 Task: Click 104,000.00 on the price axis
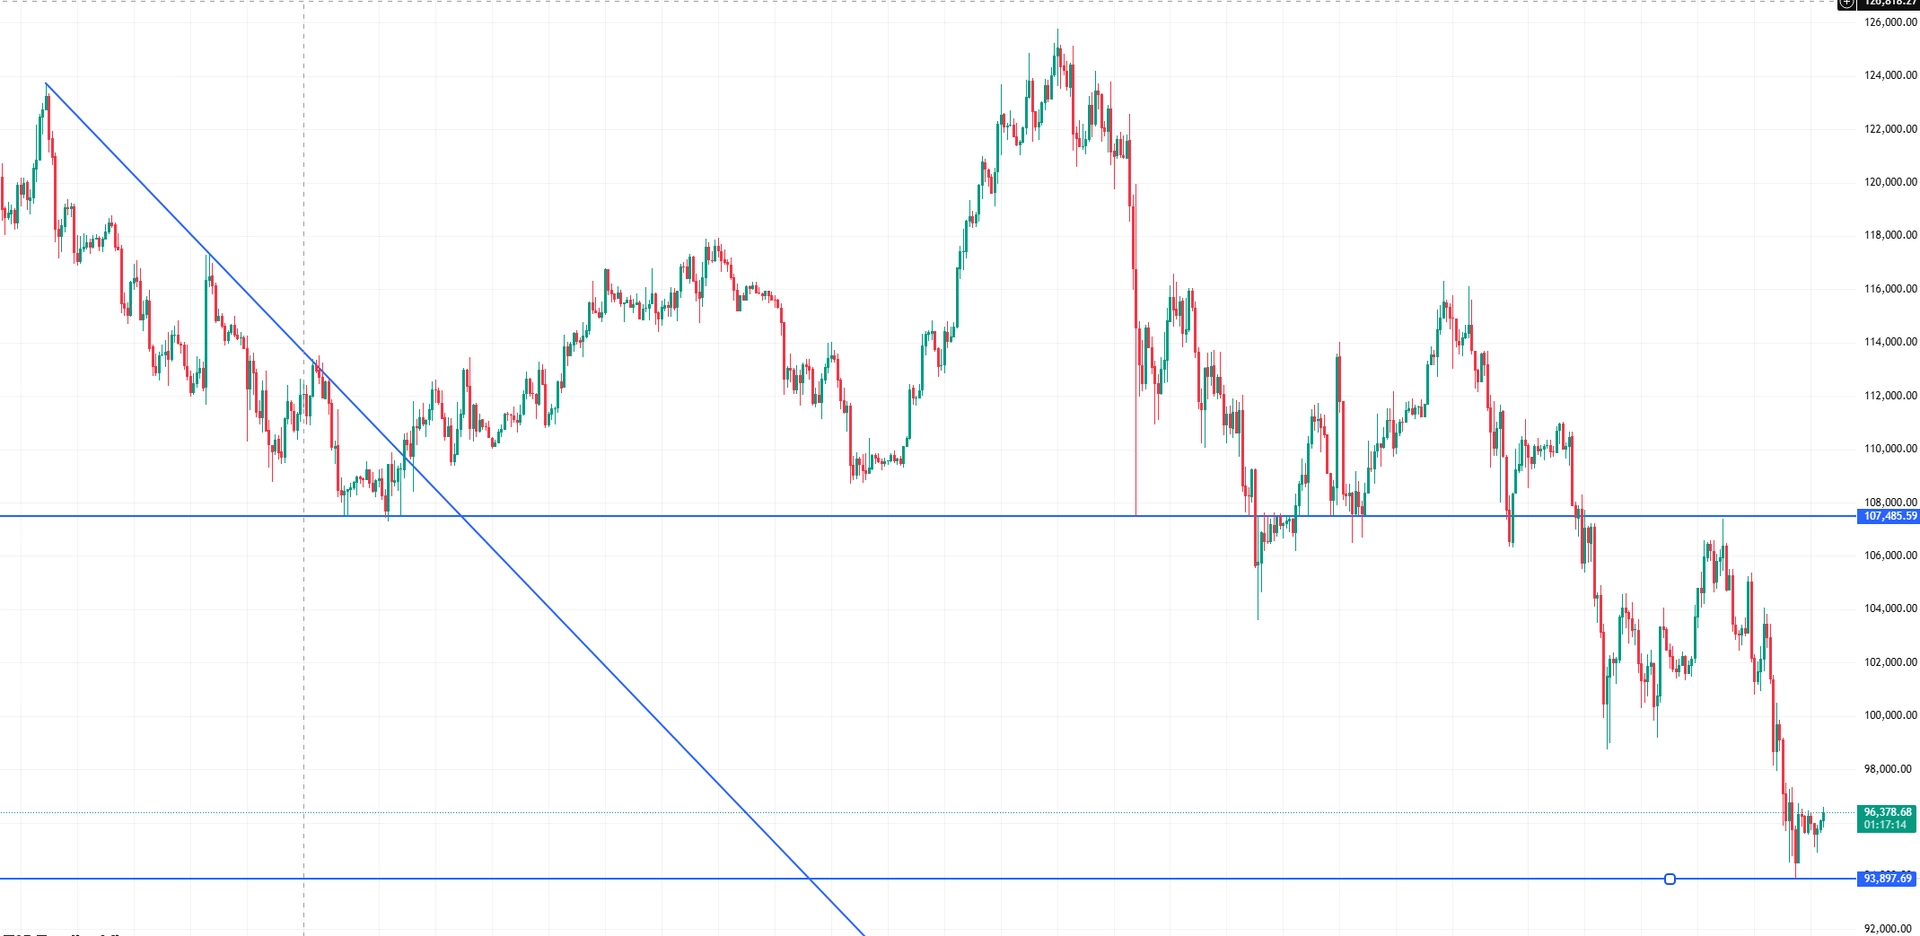pos(1890,609)
